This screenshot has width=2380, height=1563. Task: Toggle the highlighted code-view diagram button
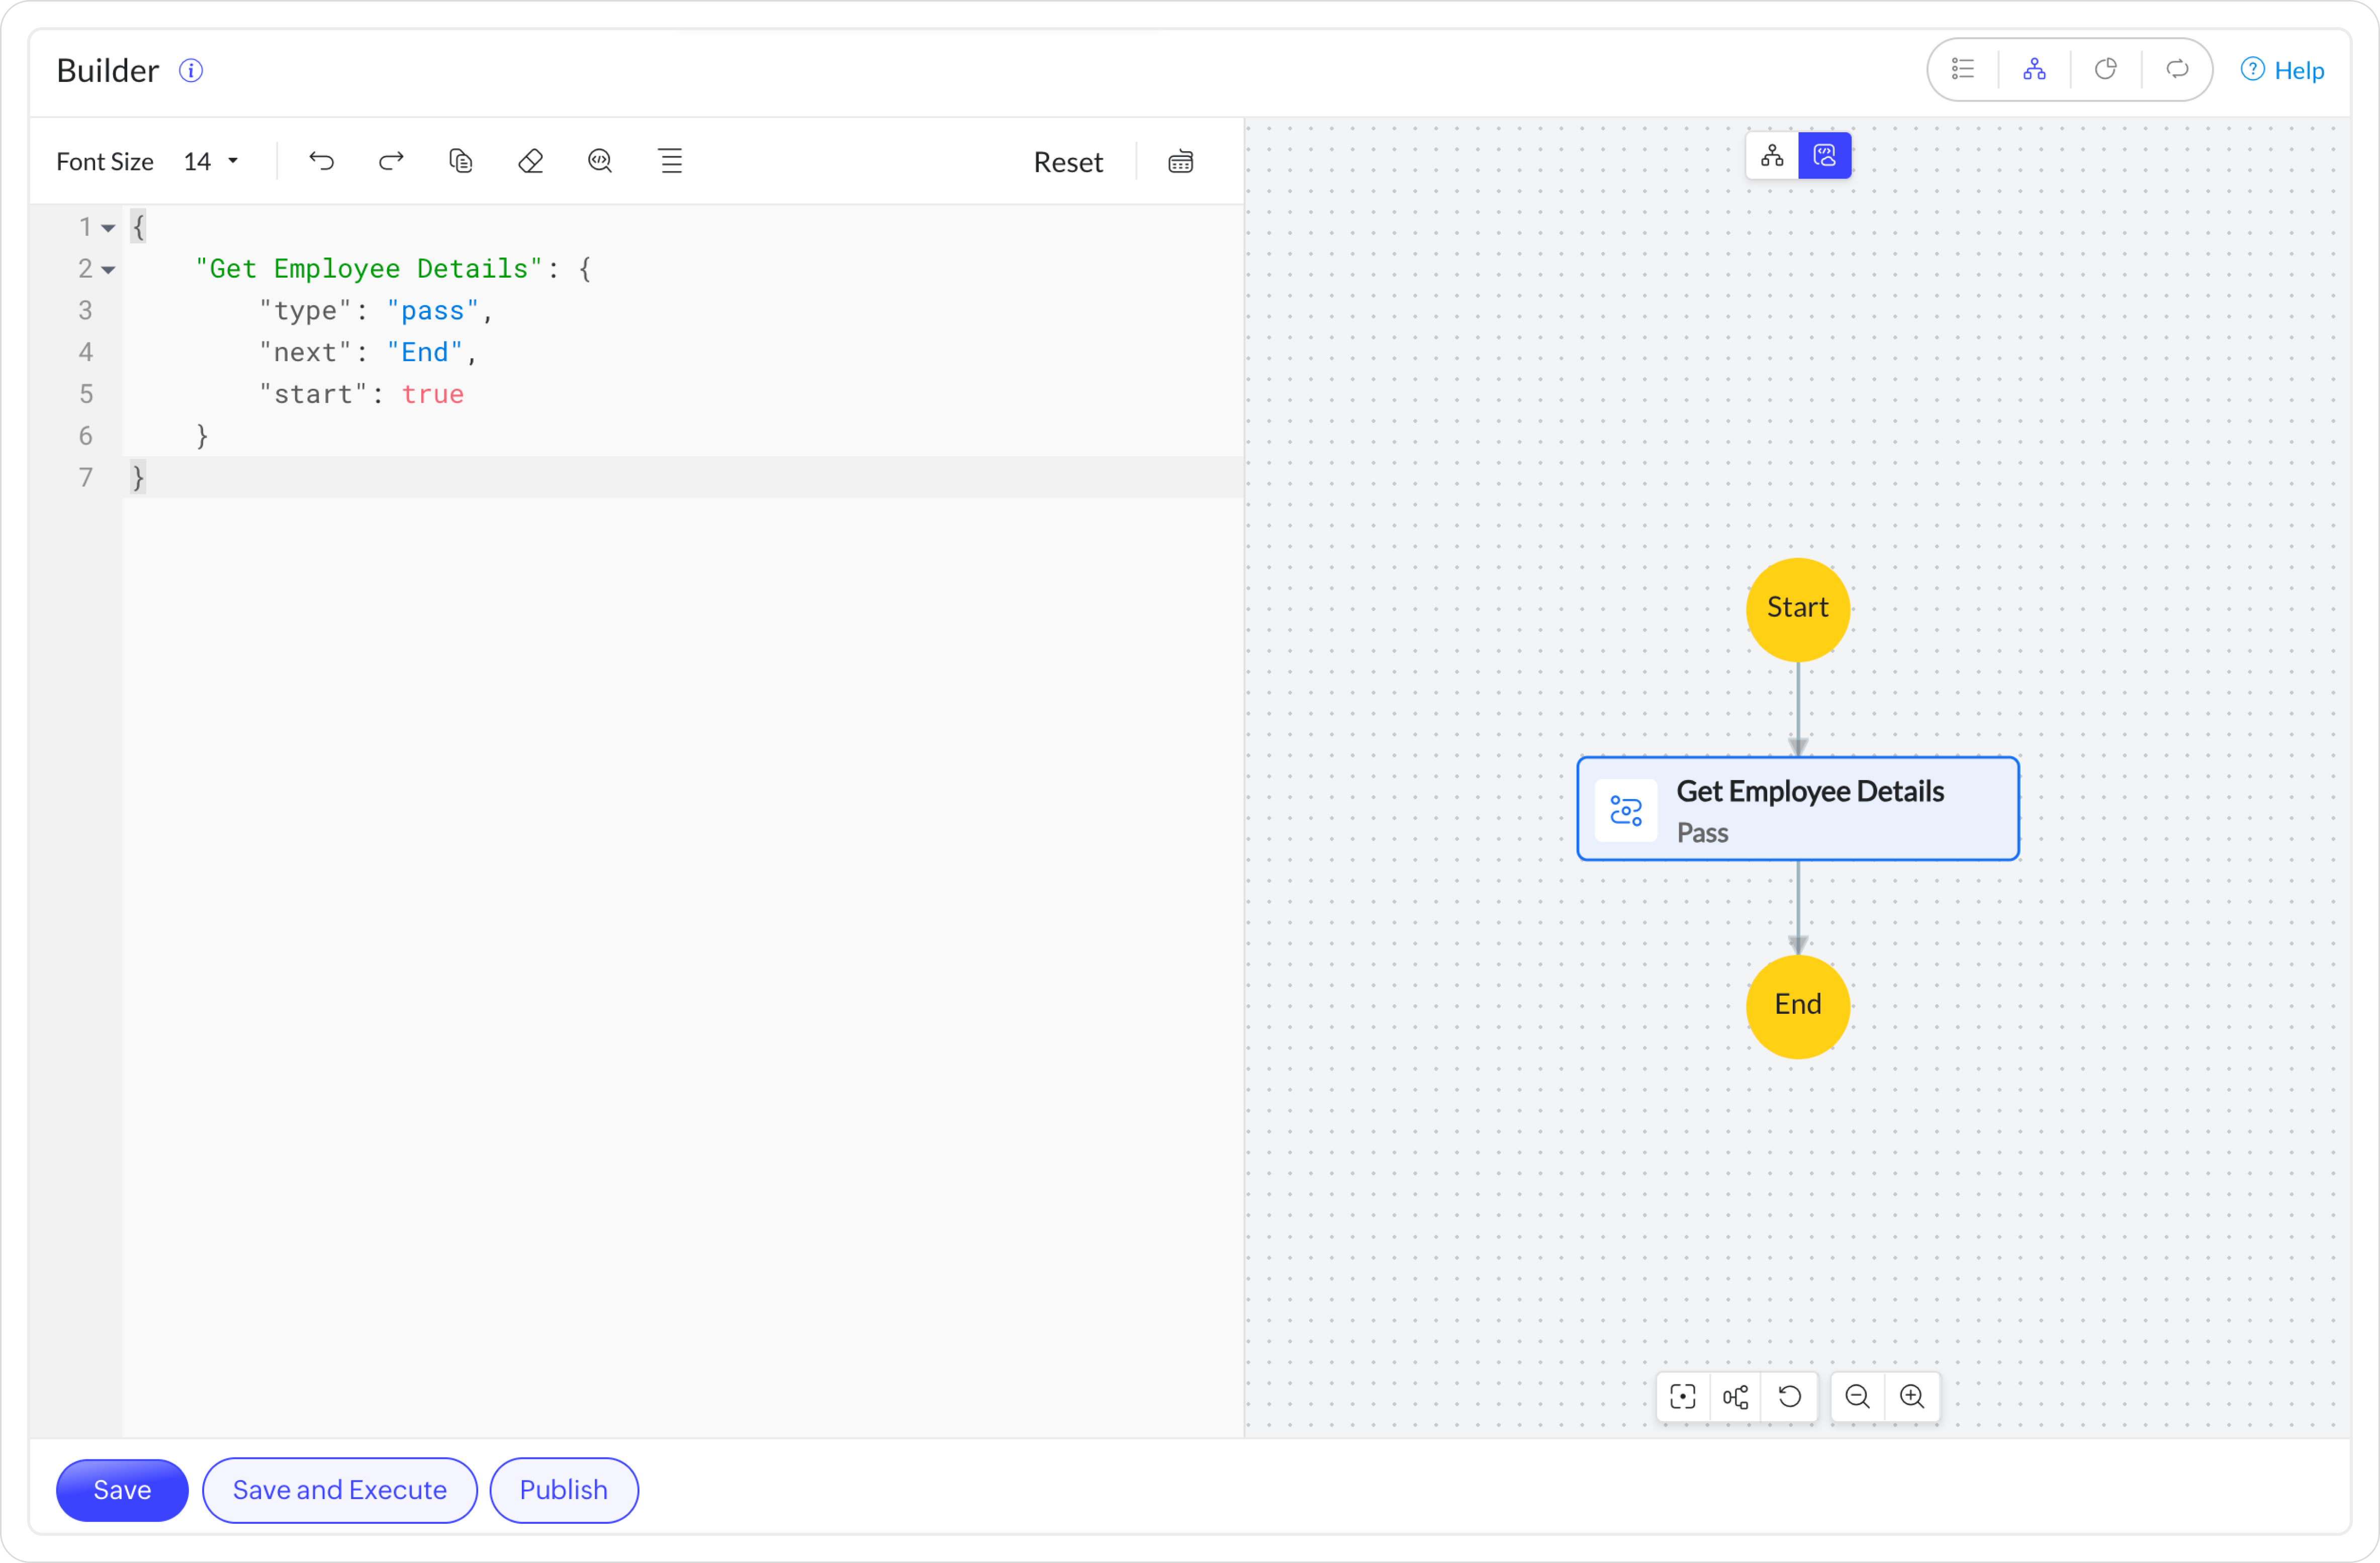[x=1824, y=156]
